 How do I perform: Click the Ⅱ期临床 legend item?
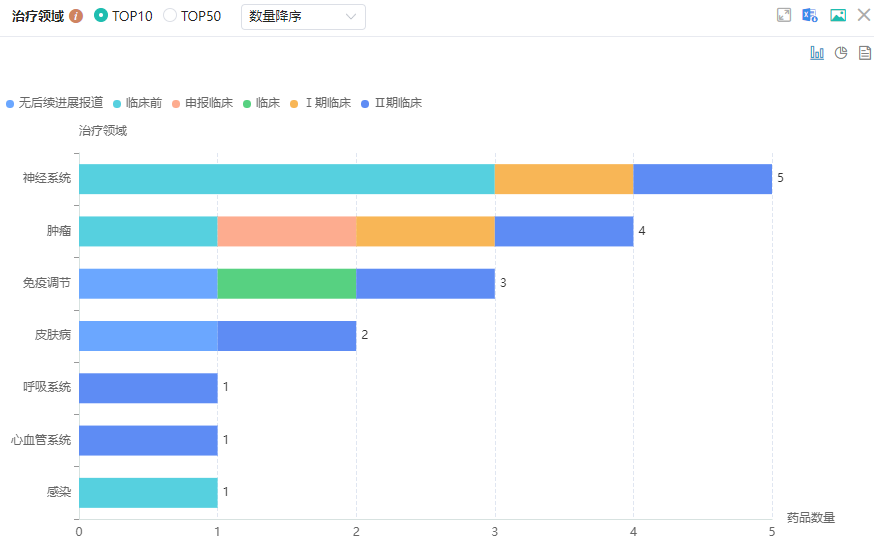(392, 103)
